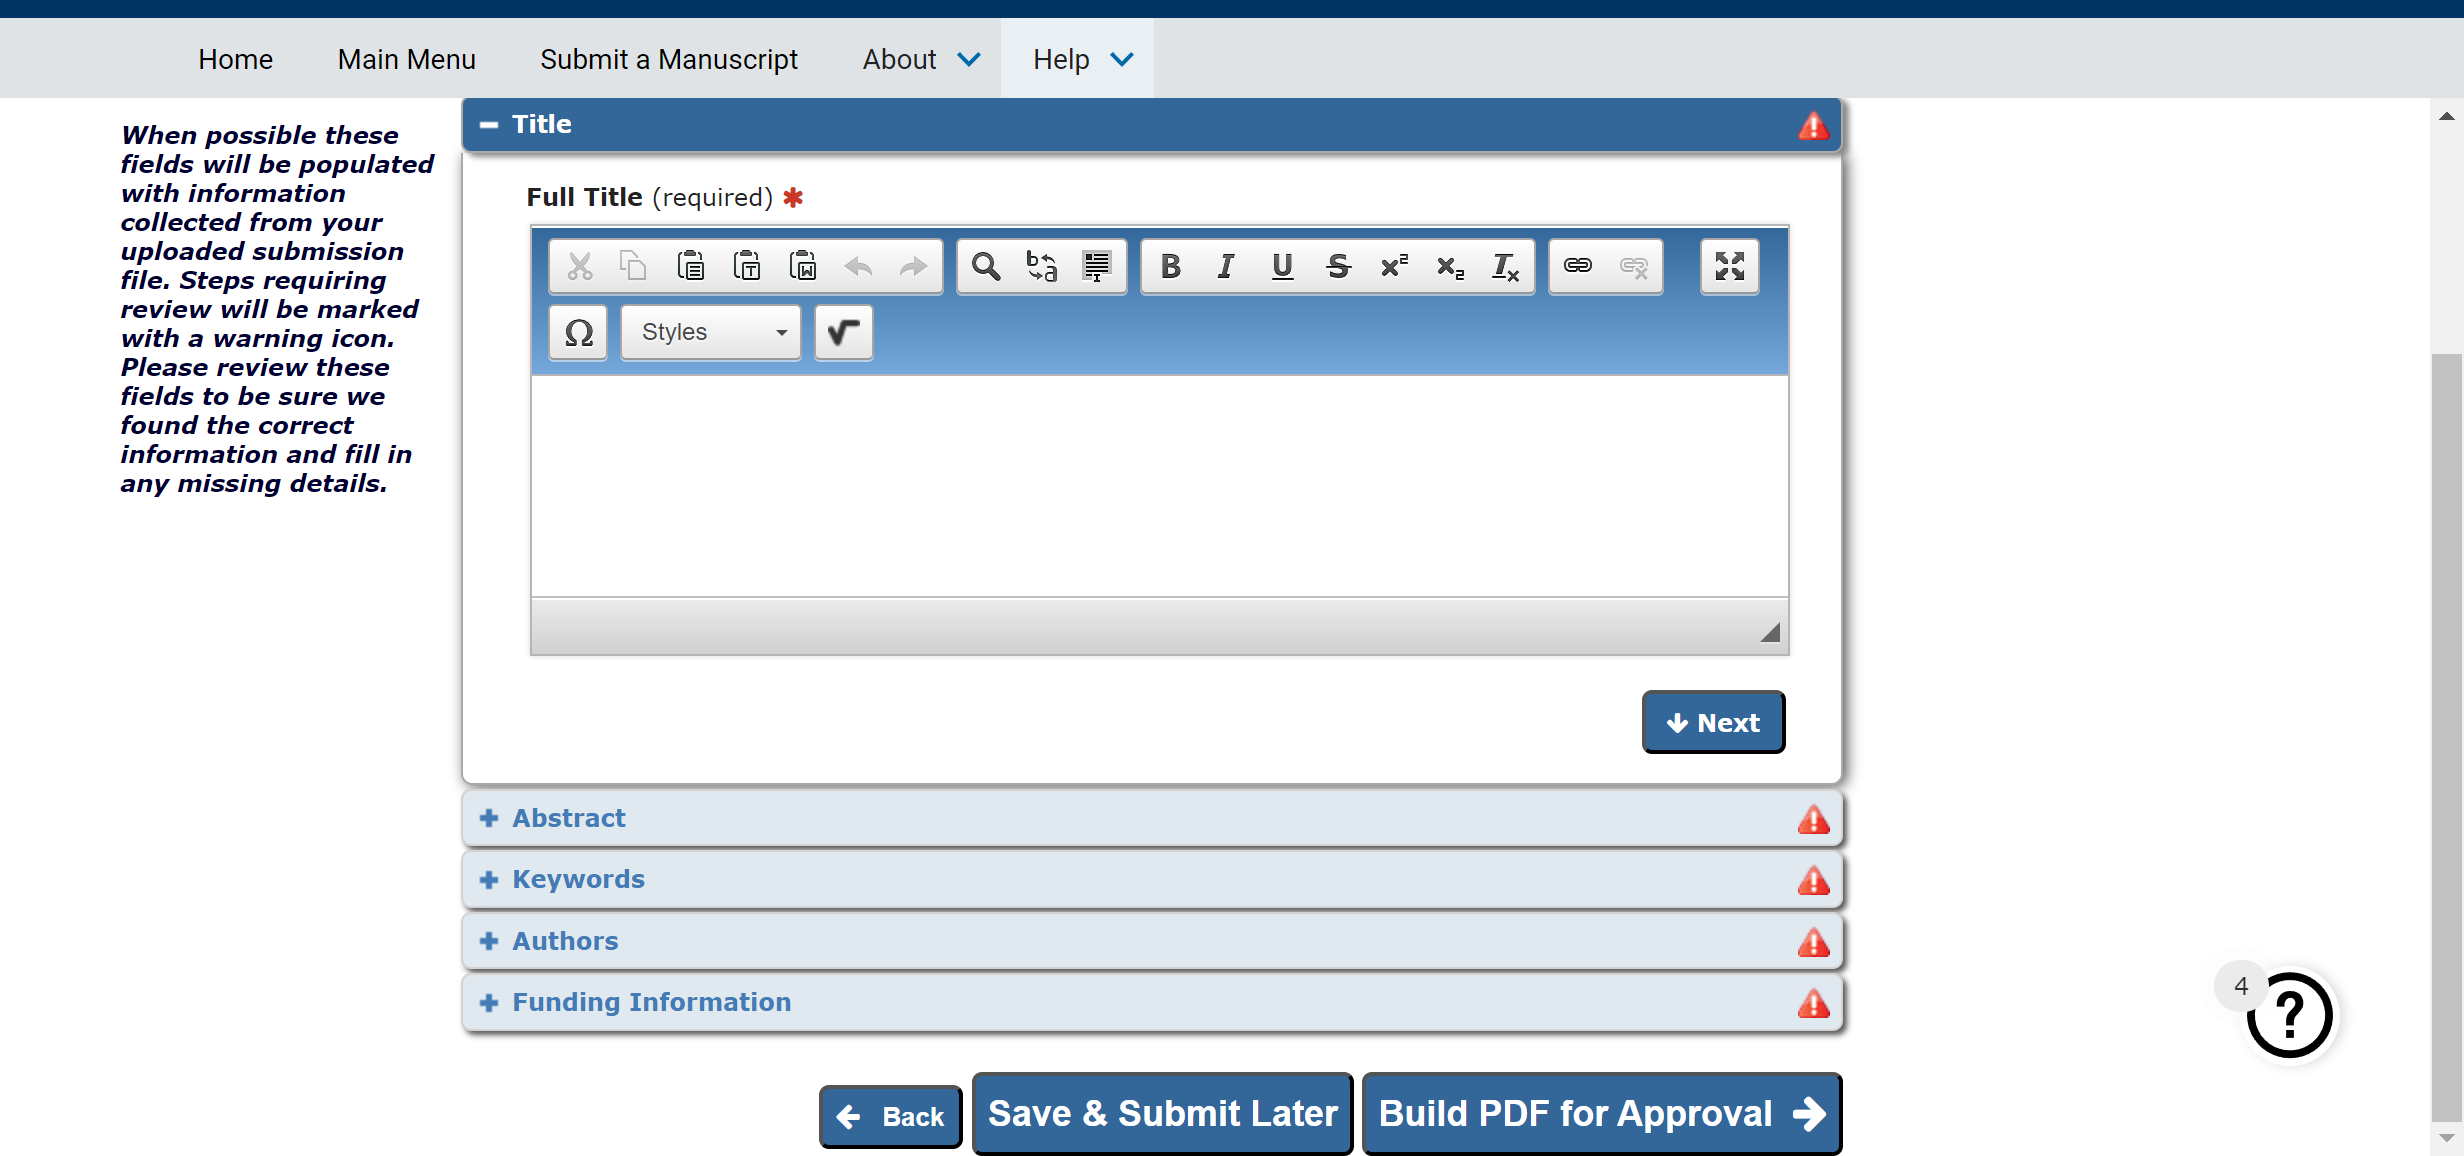Expand the Funding Information section
Screen dimensions: 2464x1156
tap(651, 1002)
